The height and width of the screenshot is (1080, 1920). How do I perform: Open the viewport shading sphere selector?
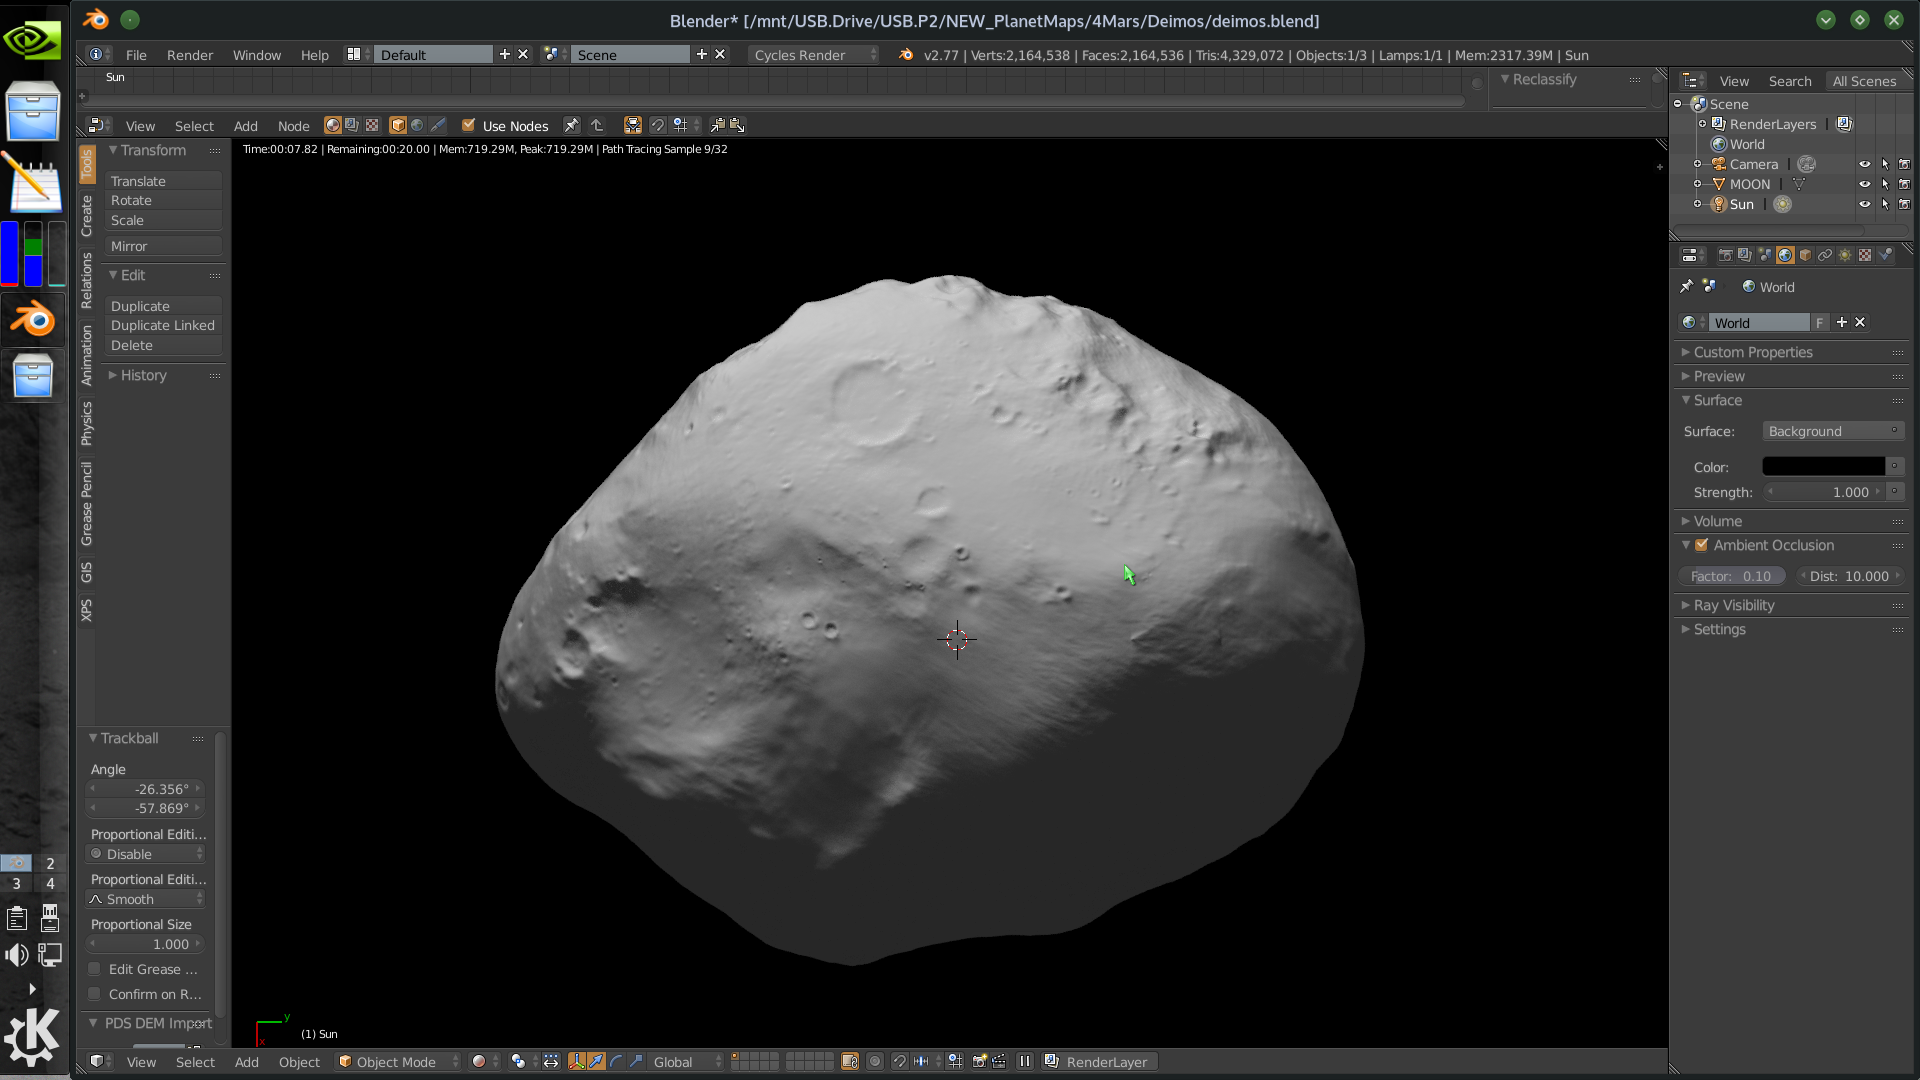[485, 1062]
